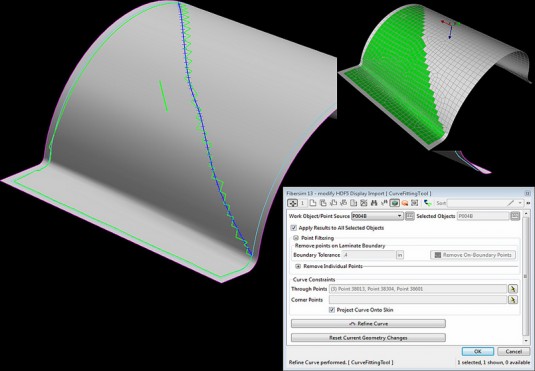This screenshot has height=371, width=535.
Task: Click Reset Current Geometry Changes button
Action: [368, 338]
